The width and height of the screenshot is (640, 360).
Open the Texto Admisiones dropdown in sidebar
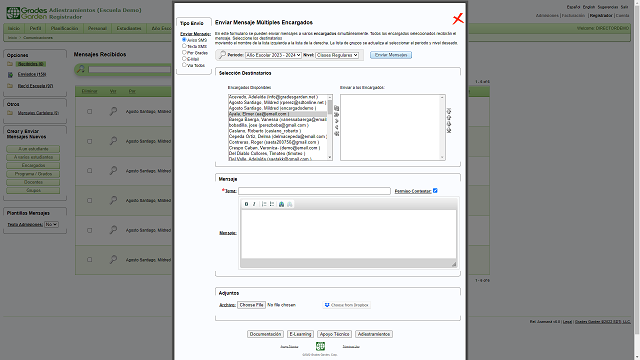[51, 224]
